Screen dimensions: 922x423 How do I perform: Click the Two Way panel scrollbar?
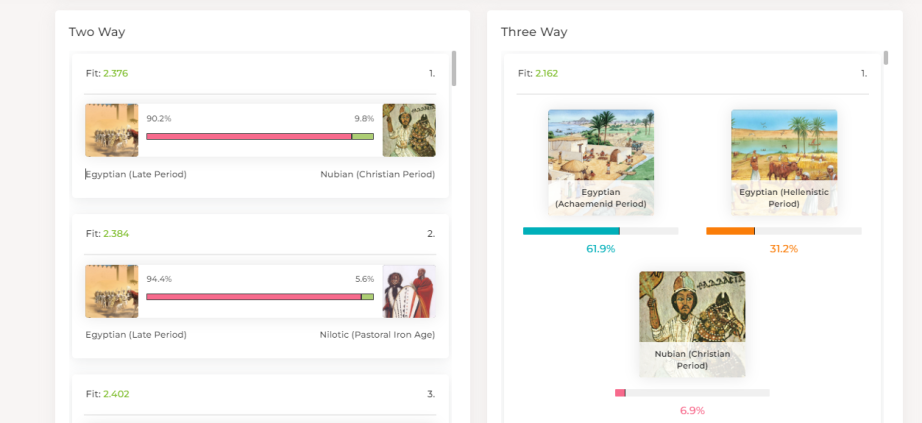pyautogui.click(x=454, y=68)
